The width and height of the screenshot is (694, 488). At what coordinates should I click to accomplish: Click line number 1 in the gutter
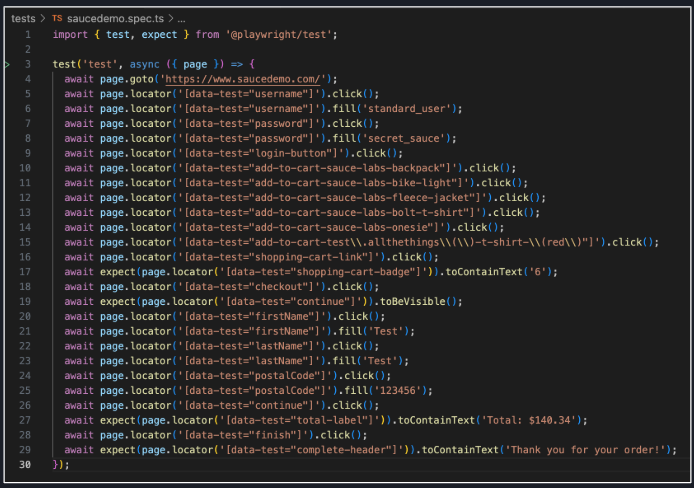[28, 34]
